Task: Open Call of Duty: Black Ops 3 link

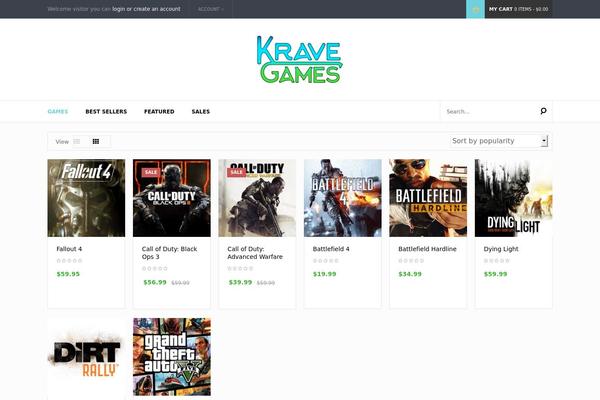Action: coord(170,253)
